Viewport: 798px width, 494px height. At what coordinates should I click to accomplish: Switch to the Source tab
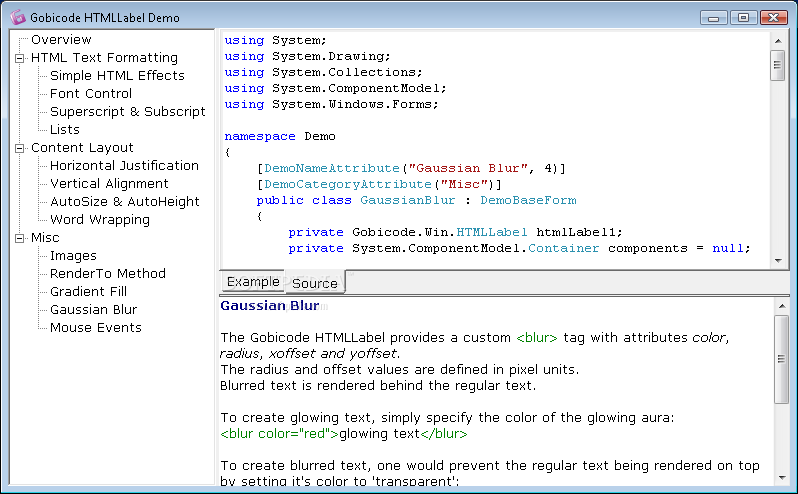(315, 283)
